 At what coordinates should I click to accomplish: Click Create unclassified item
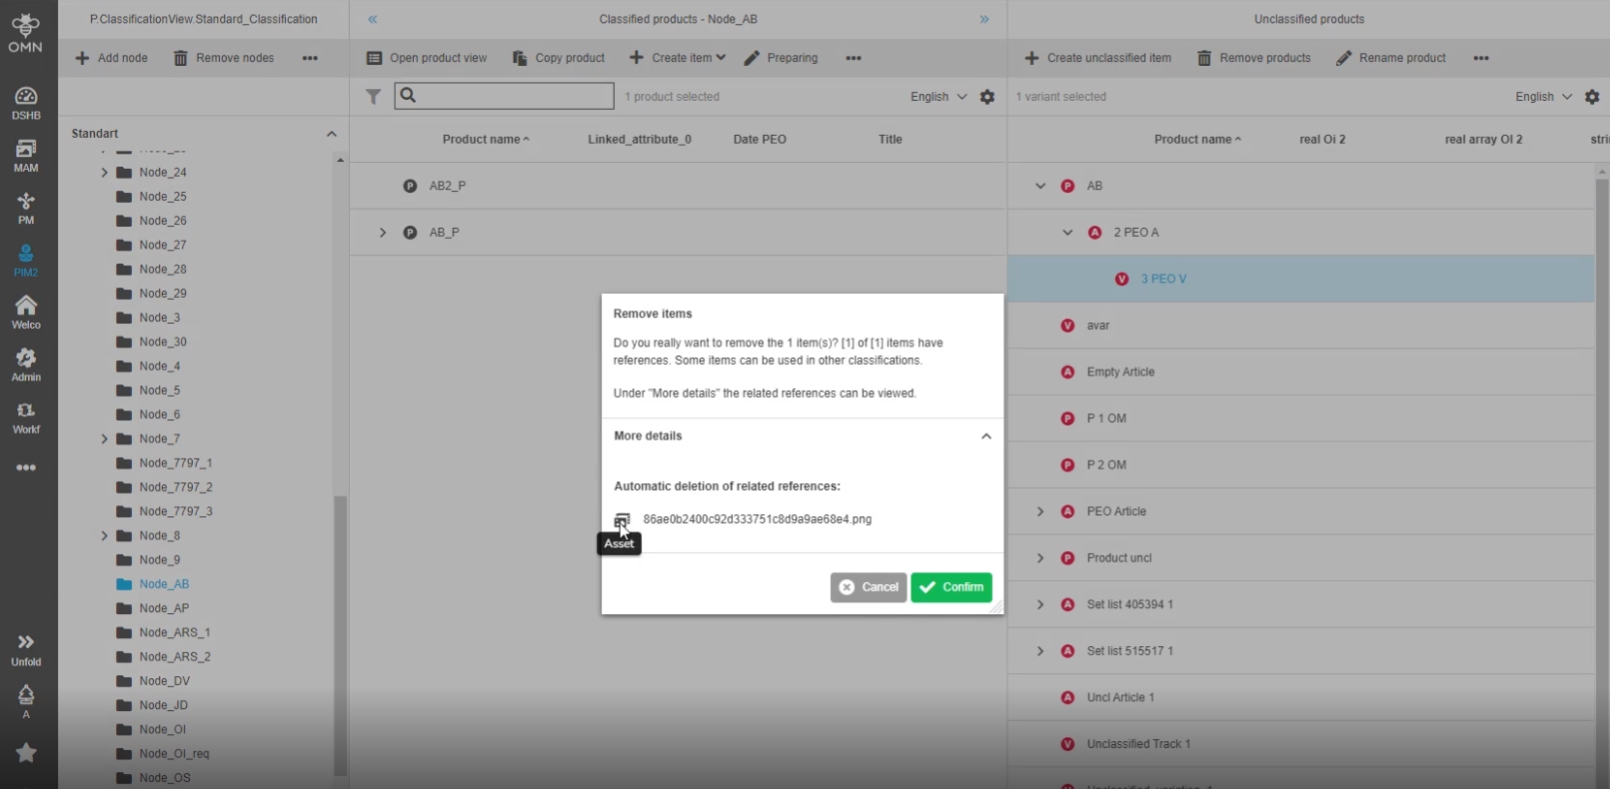(x=1098, y=58)
